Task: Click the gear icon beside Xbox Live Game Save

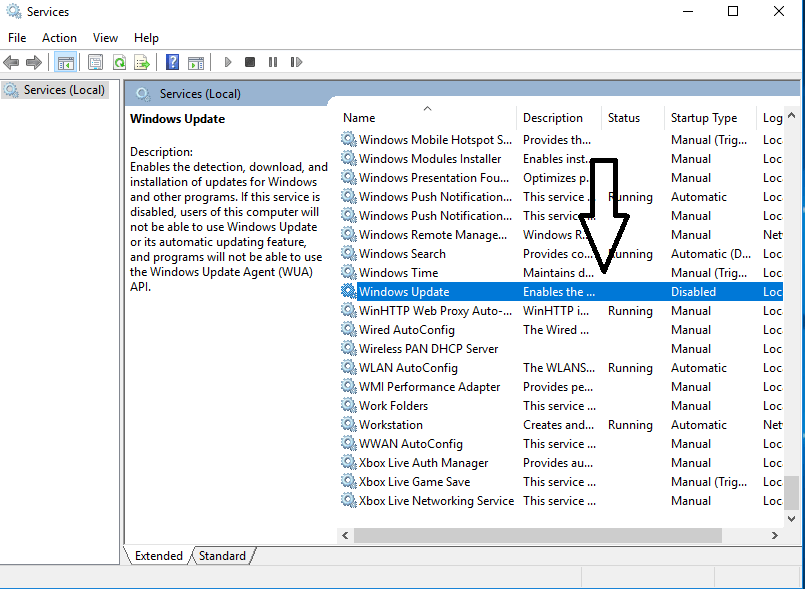Action: tap(349, 481)
